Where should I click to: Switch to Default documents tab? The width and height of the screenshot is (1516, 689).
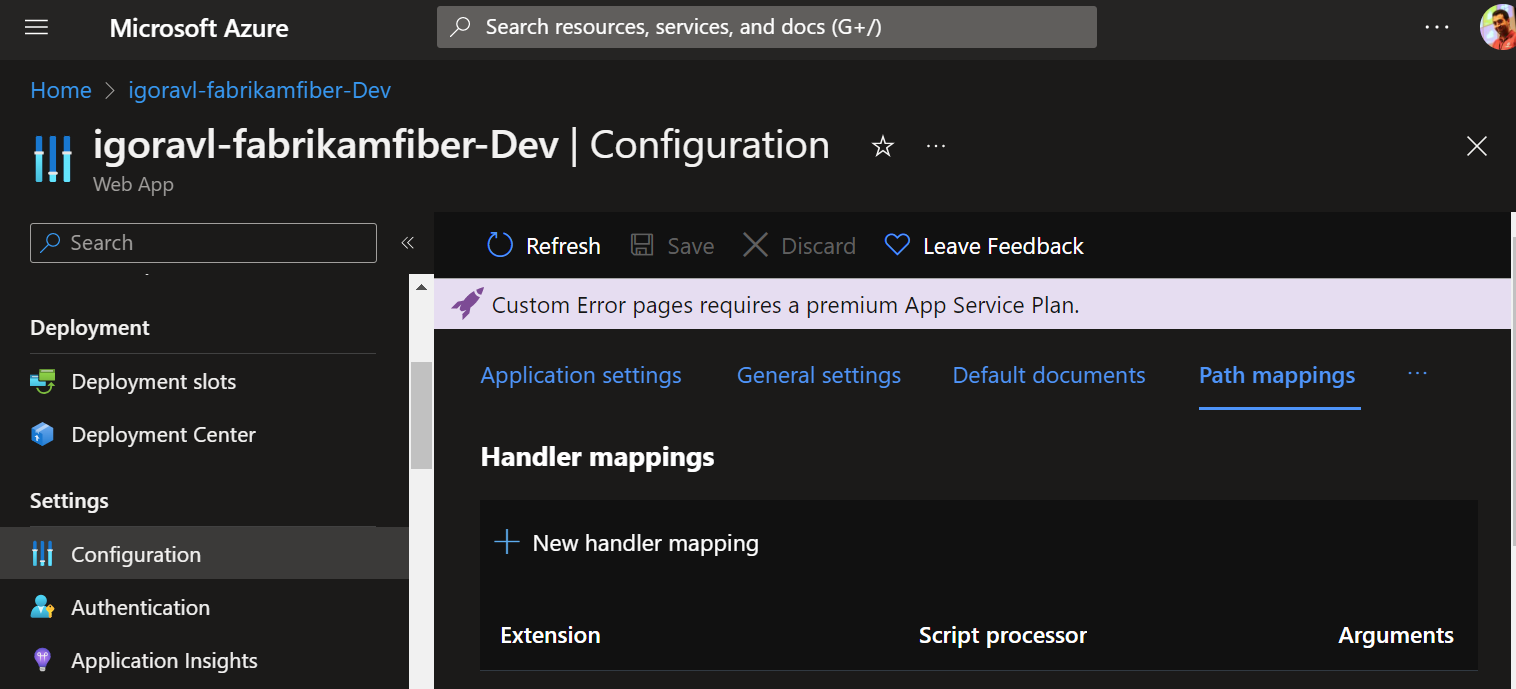(1049, 376)
